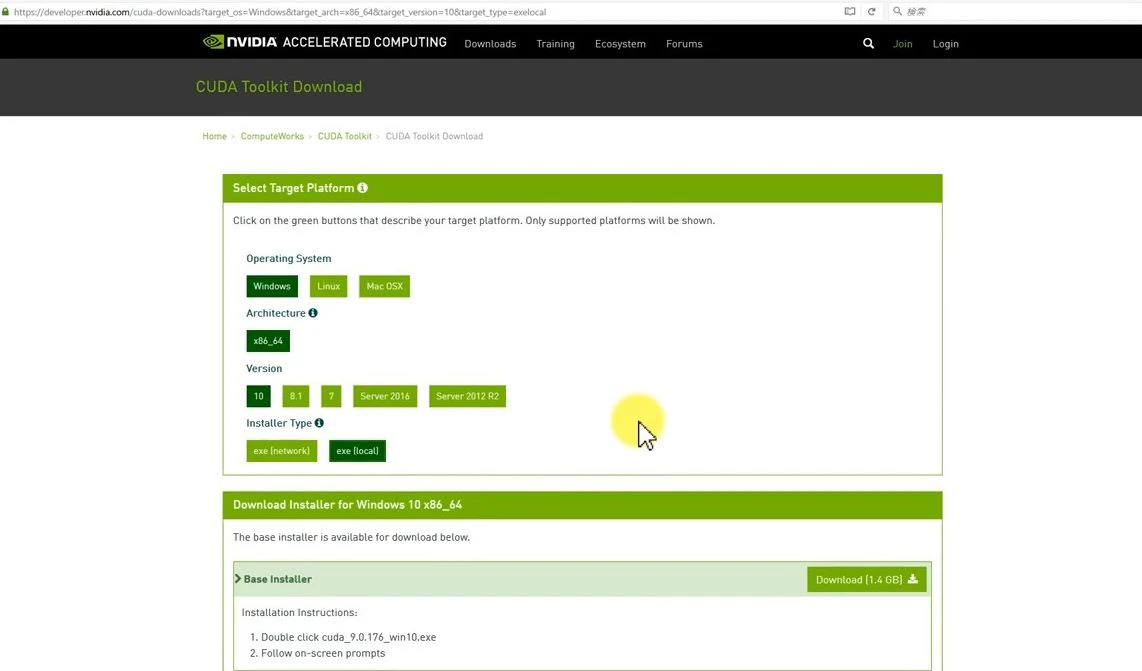This screenshot has width=1142, height=671.
Task: Select Server 2012 R2 version
Action: point(468,396)
